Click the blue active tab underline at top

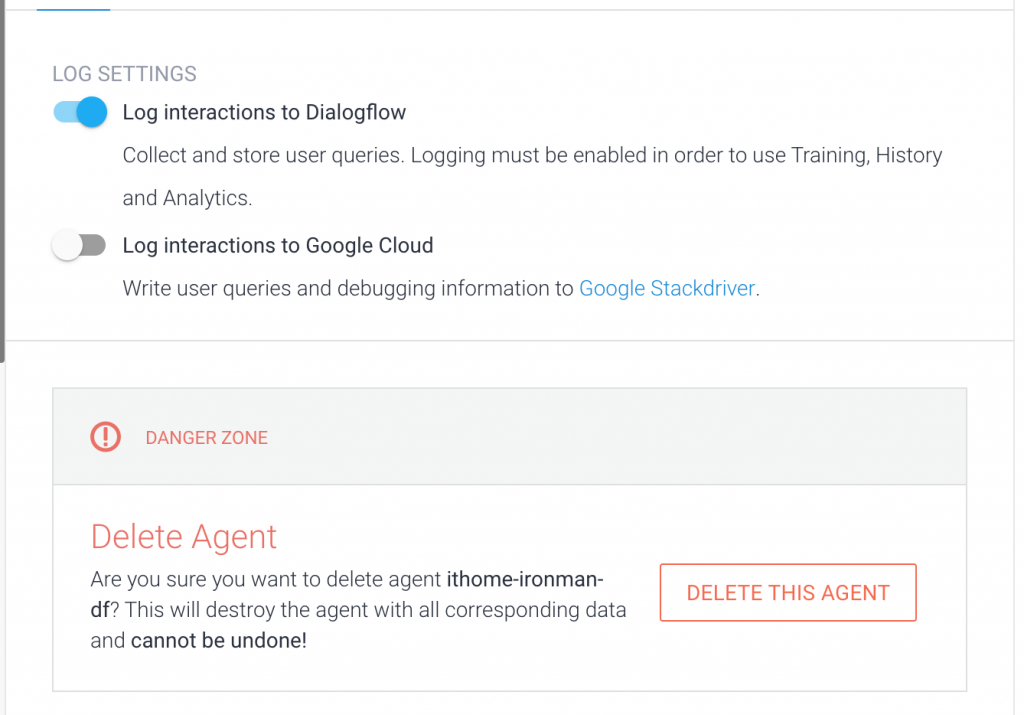click(x=73, y=9)
